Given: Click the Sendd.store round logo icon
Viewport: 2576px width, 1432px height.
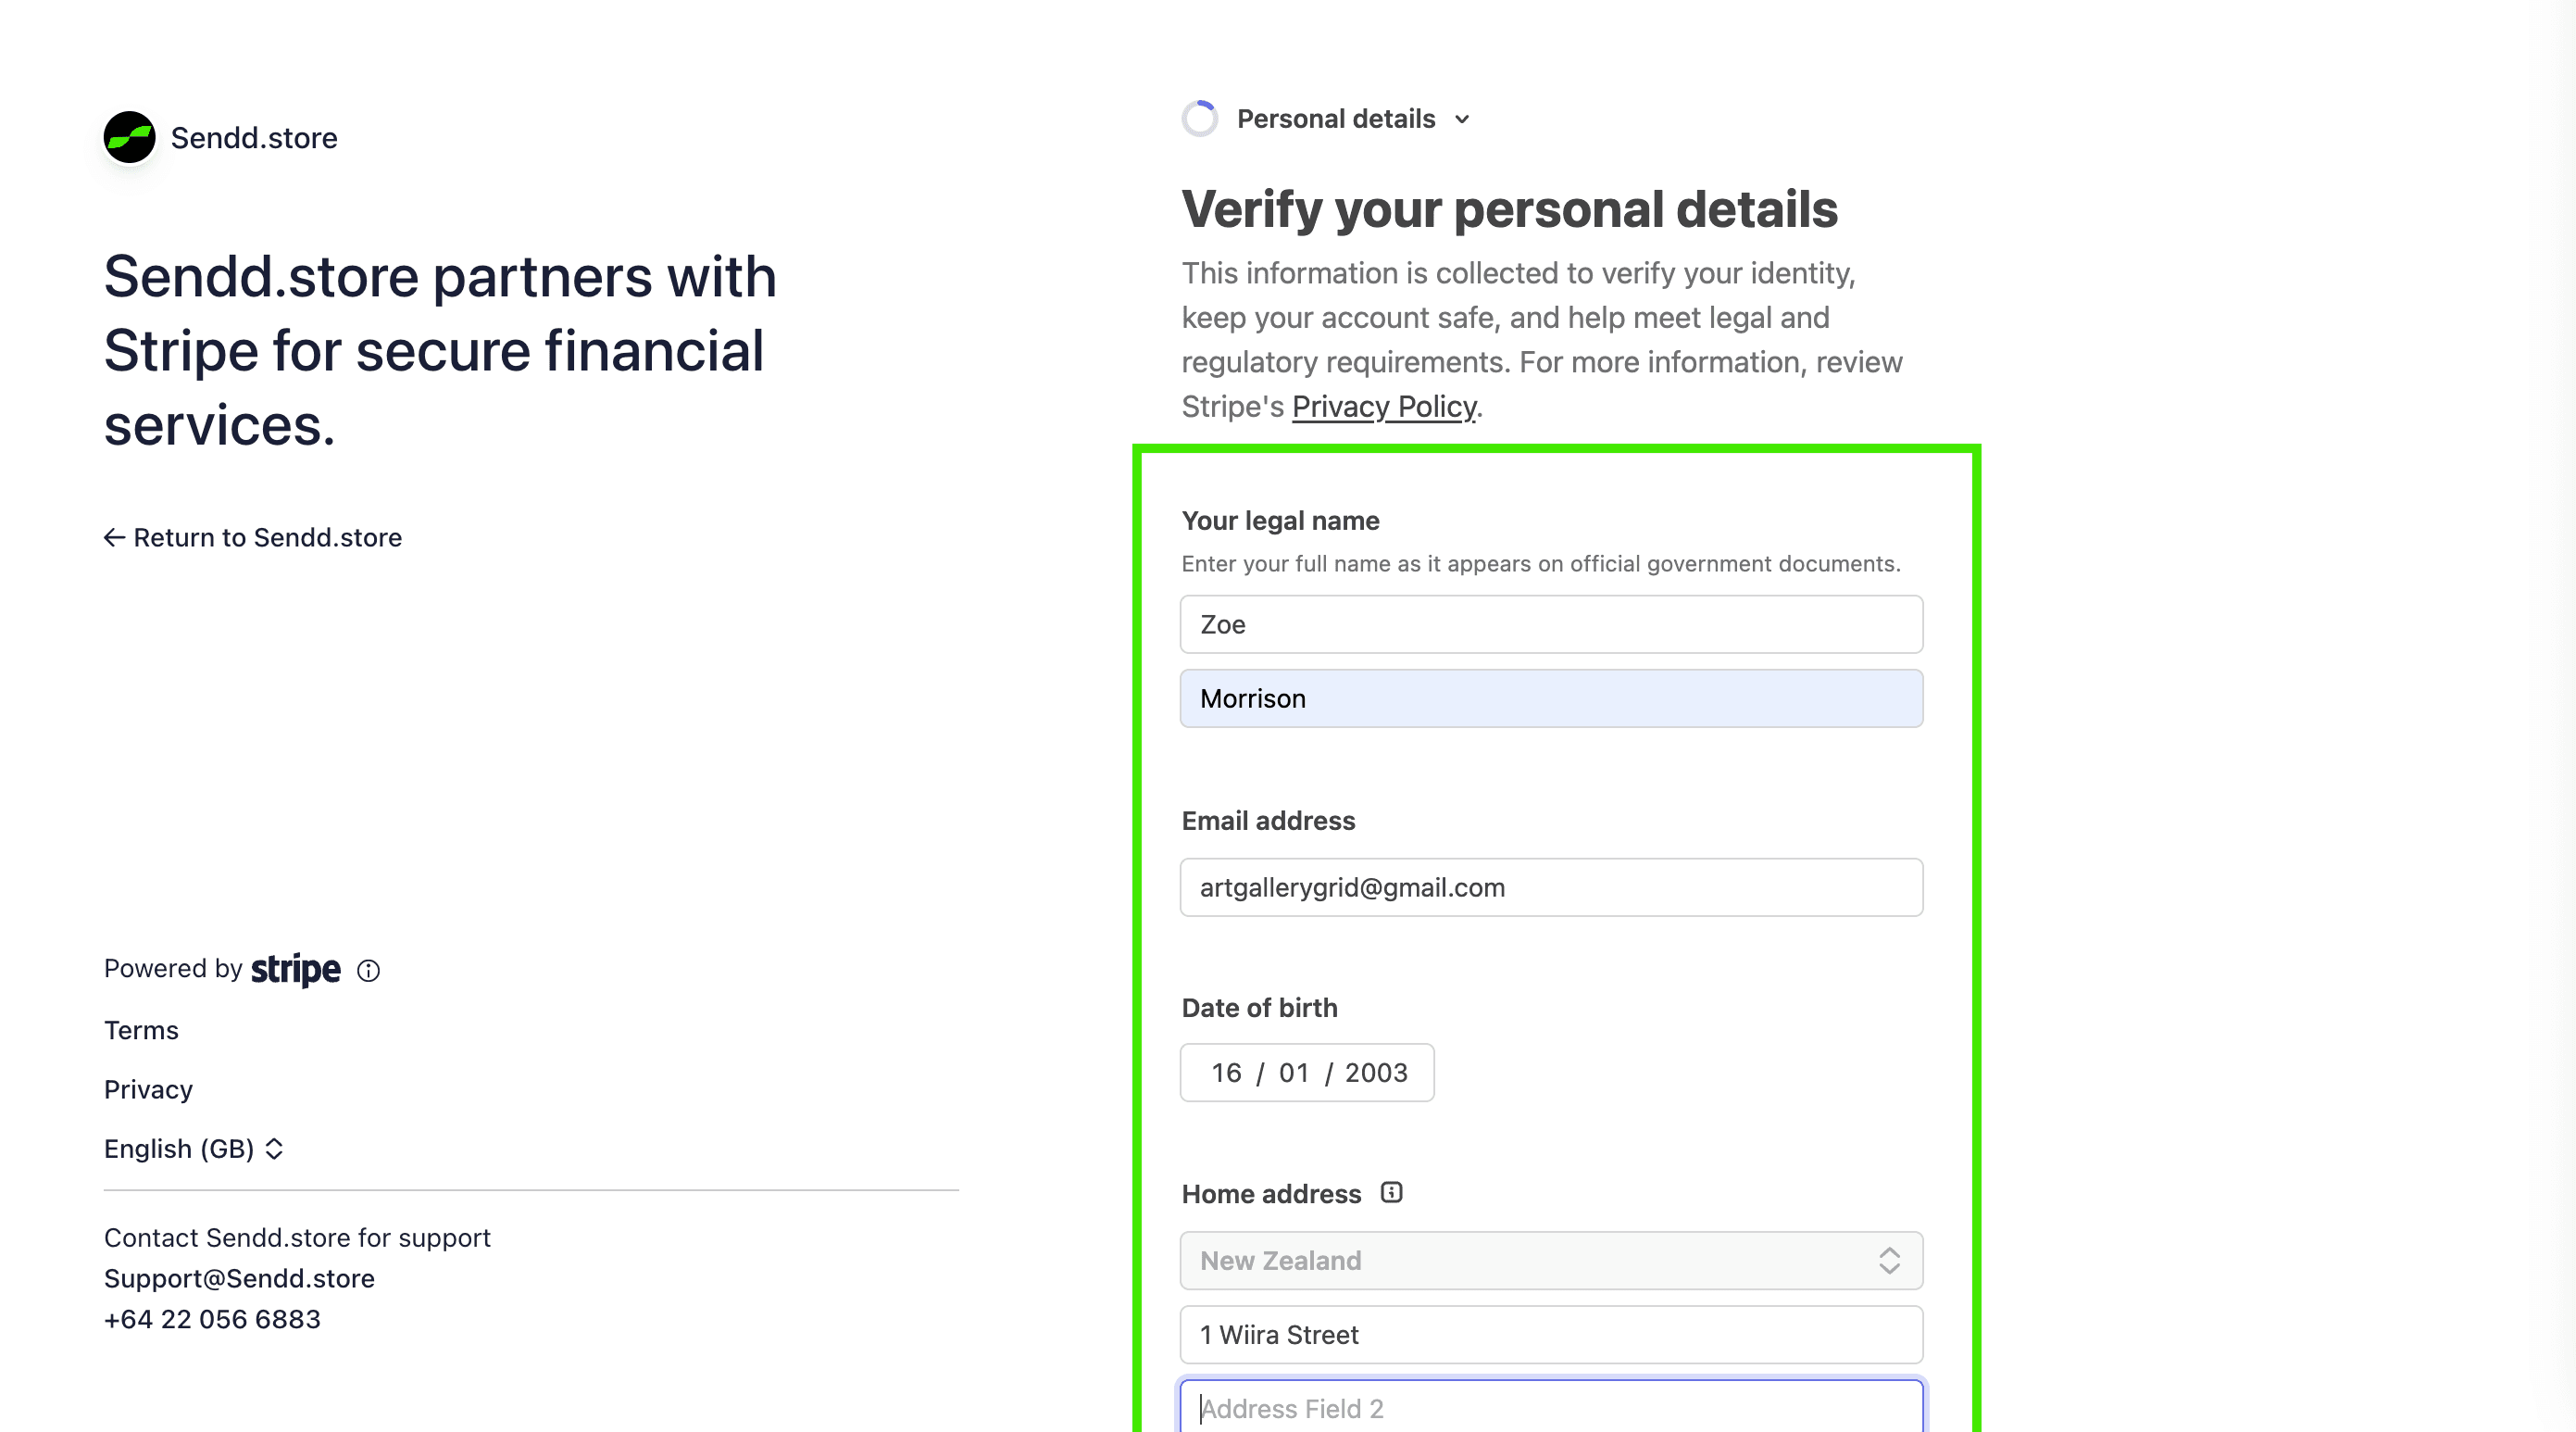Looking at the screenshot, I should (130, 137).
